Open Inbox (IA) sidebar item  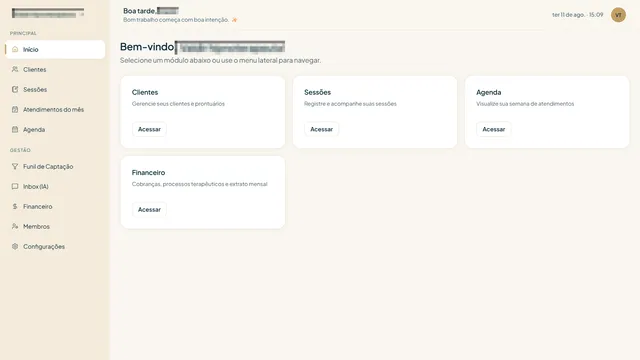tap(55, 187)
